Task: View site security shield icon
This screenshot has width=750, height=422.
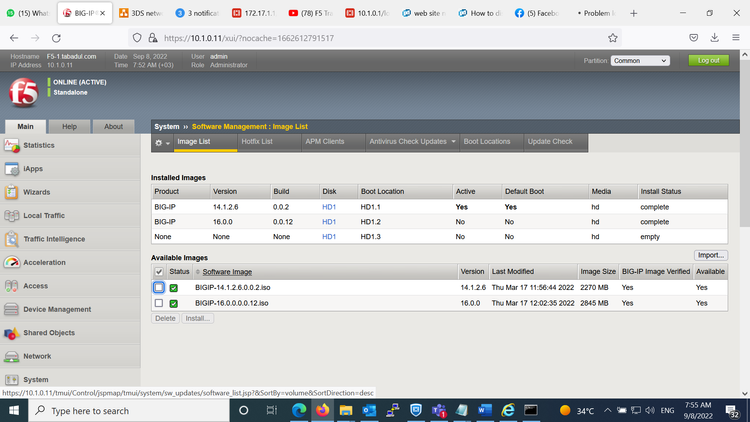Action: coord(137,38)
